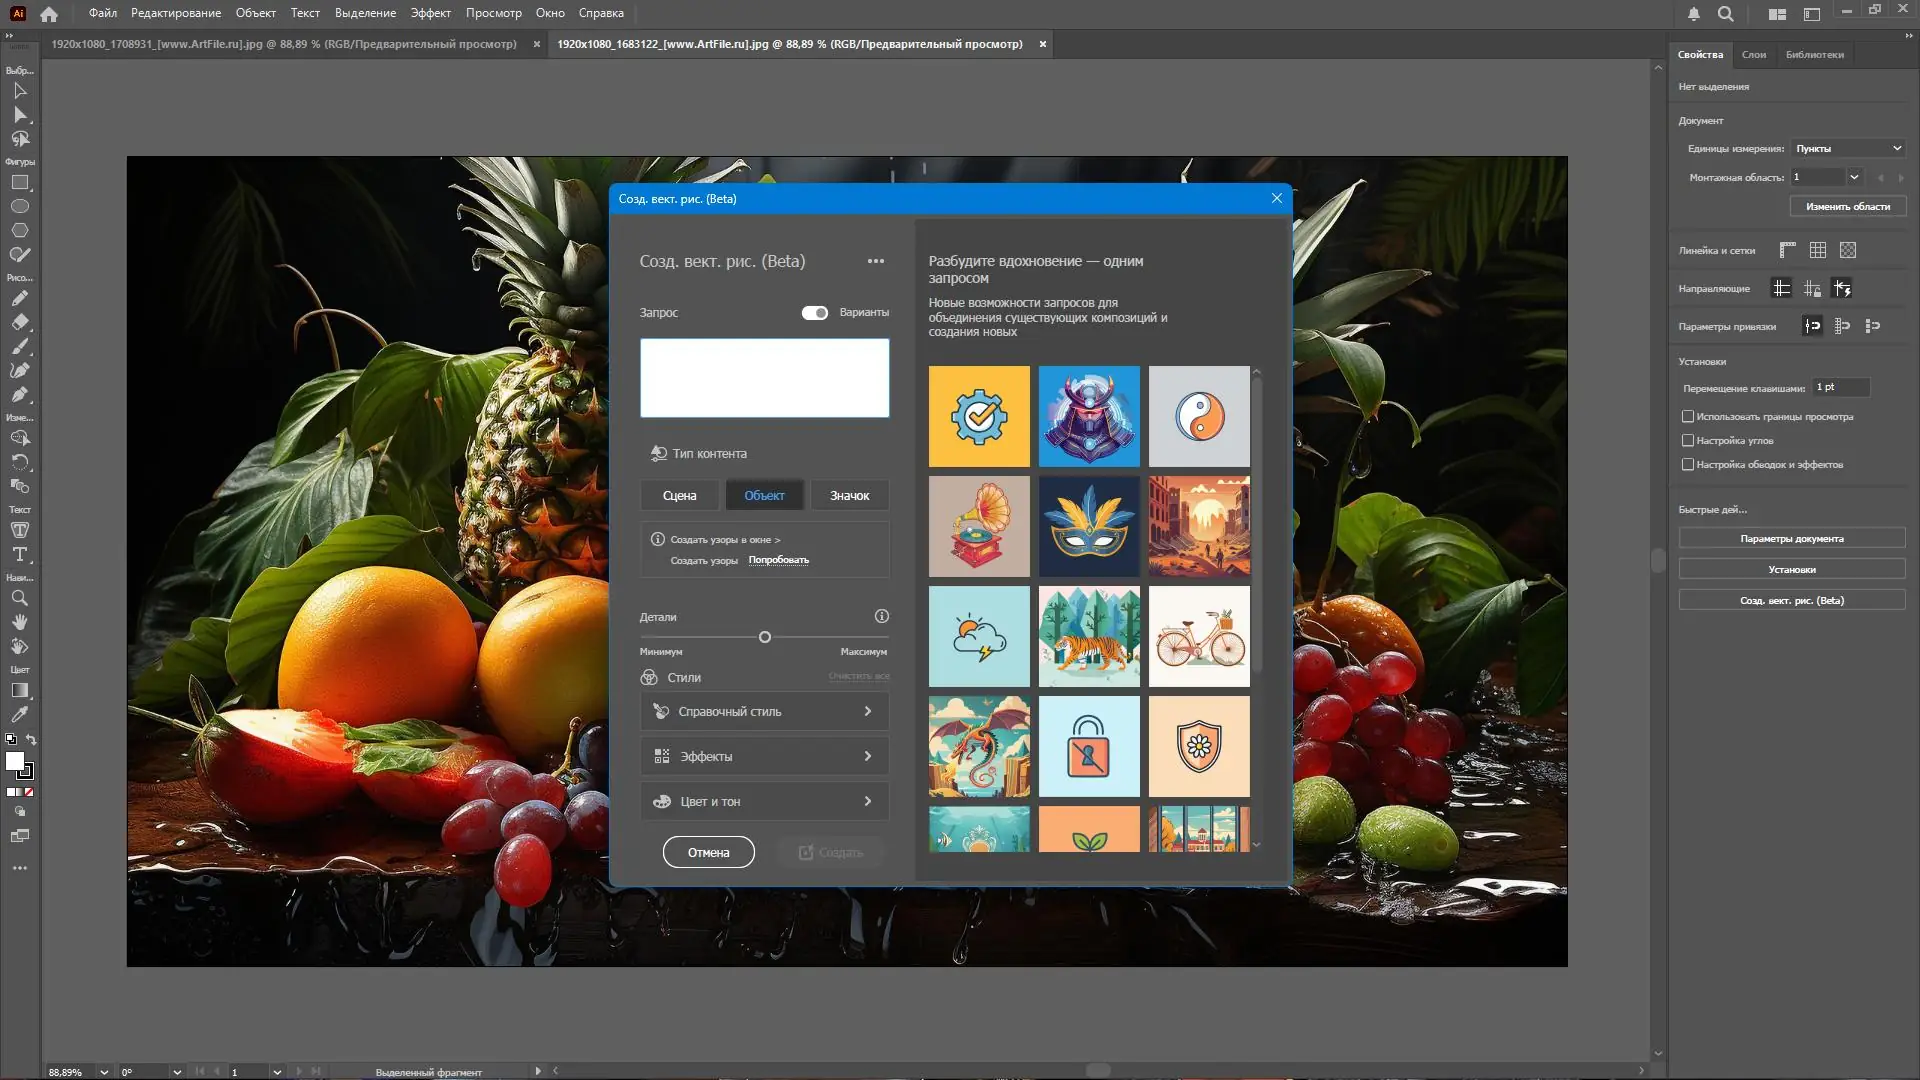Open the Единицы измерения dropdown
The image size is (1920, 1080).
click(x=1848, y=147)
